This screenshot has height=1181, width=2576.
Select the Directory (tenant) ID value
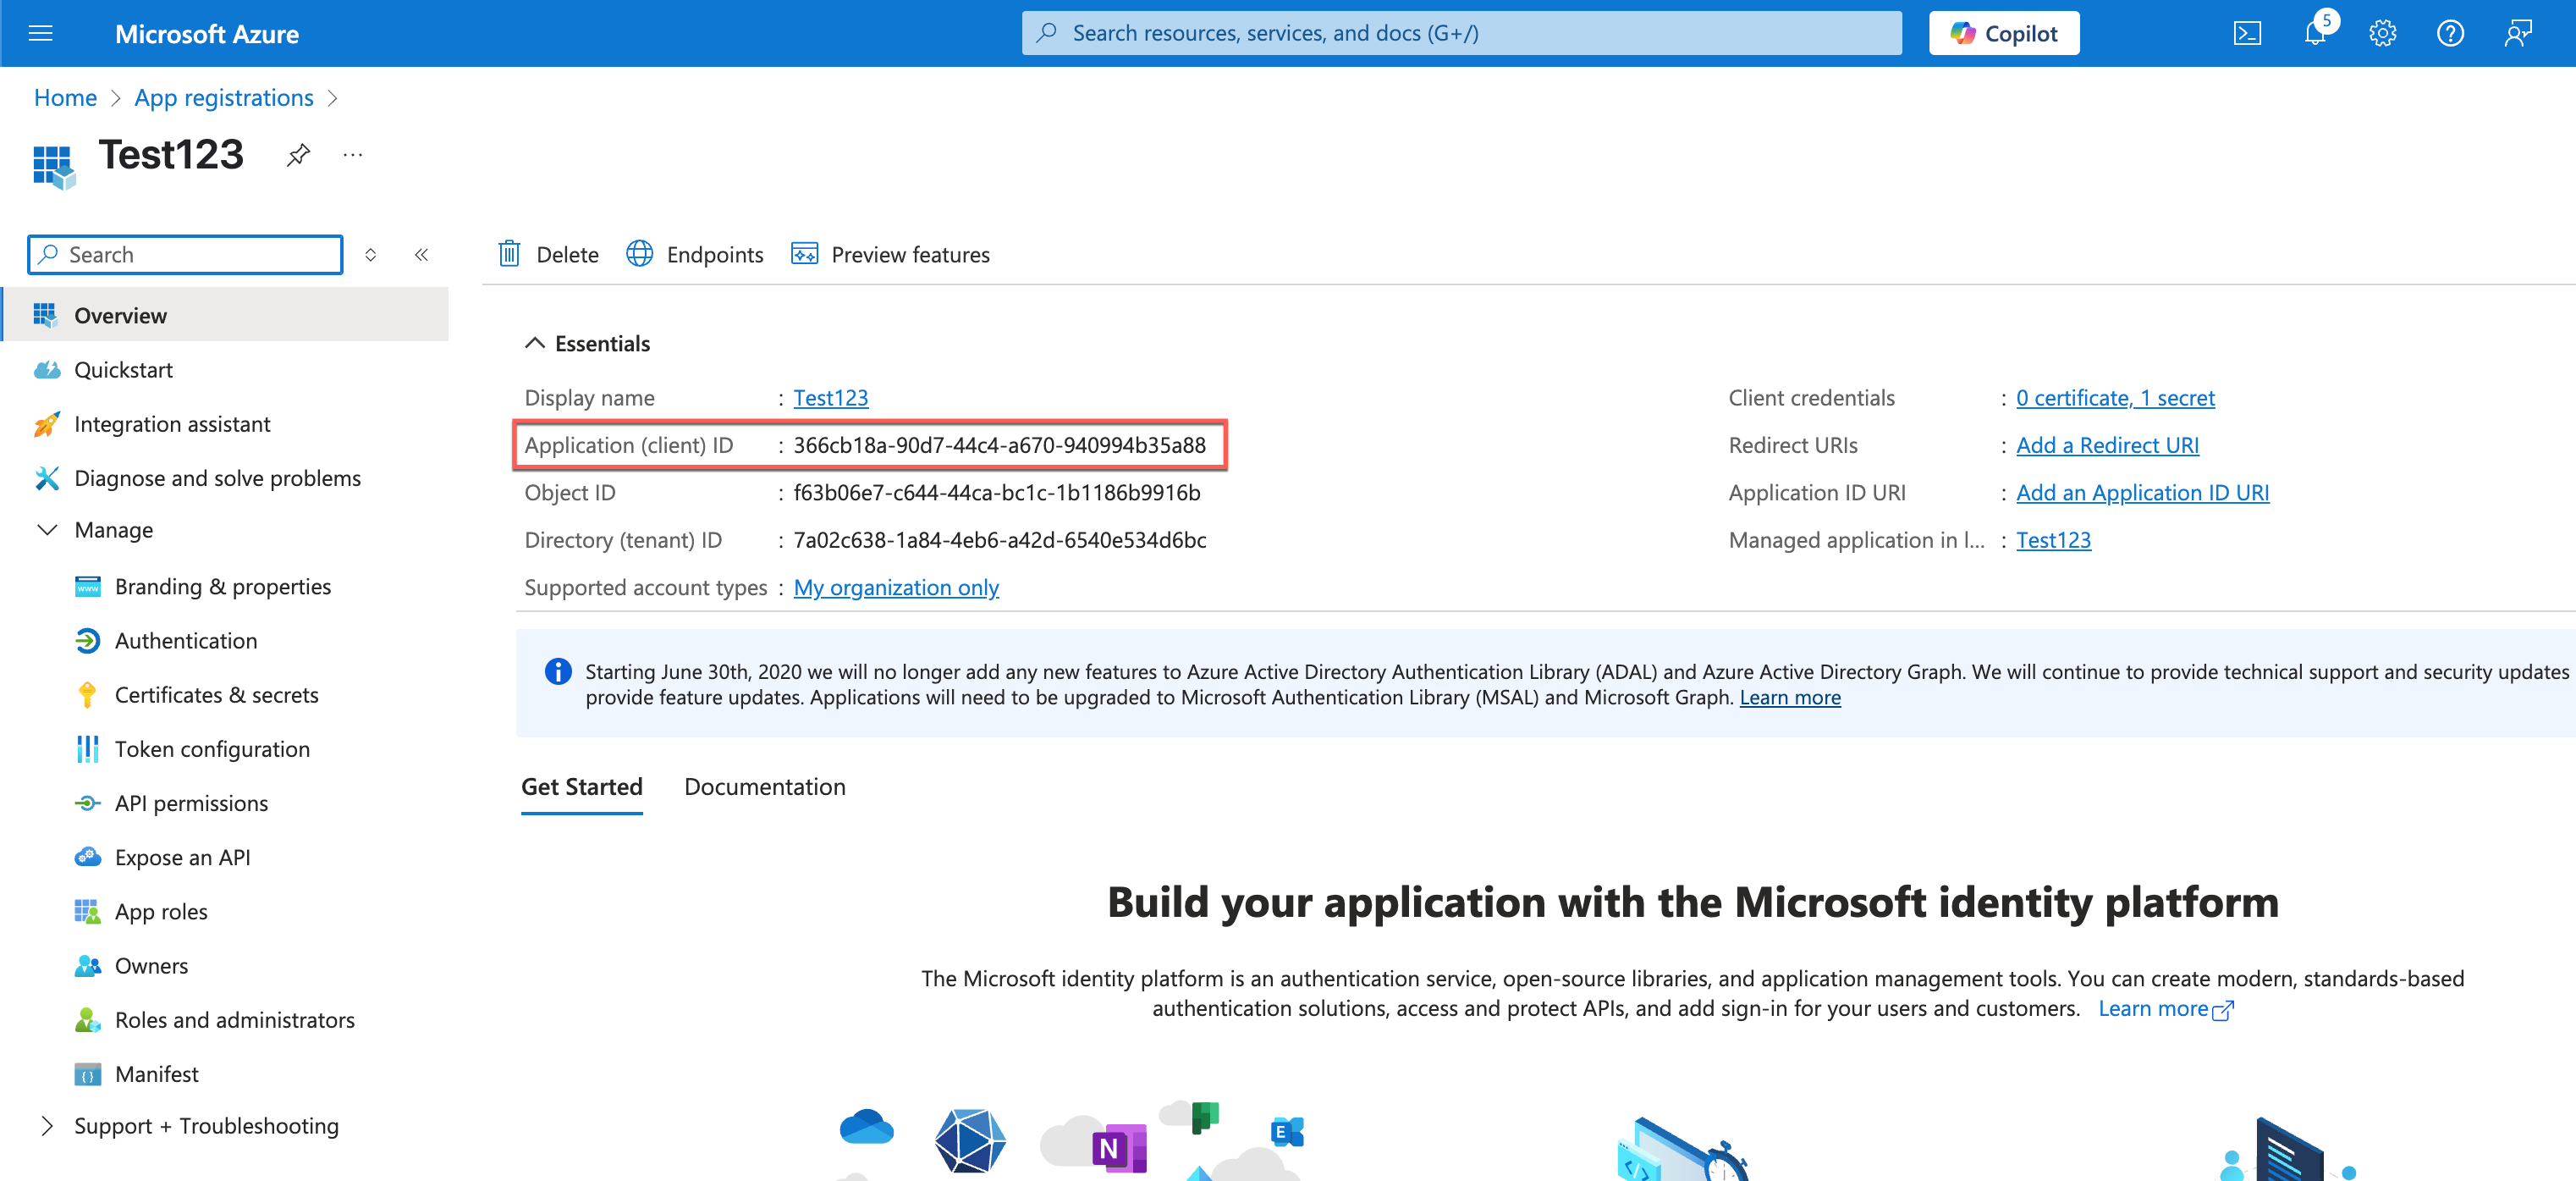pyautogui.click(x=999, y=540)
